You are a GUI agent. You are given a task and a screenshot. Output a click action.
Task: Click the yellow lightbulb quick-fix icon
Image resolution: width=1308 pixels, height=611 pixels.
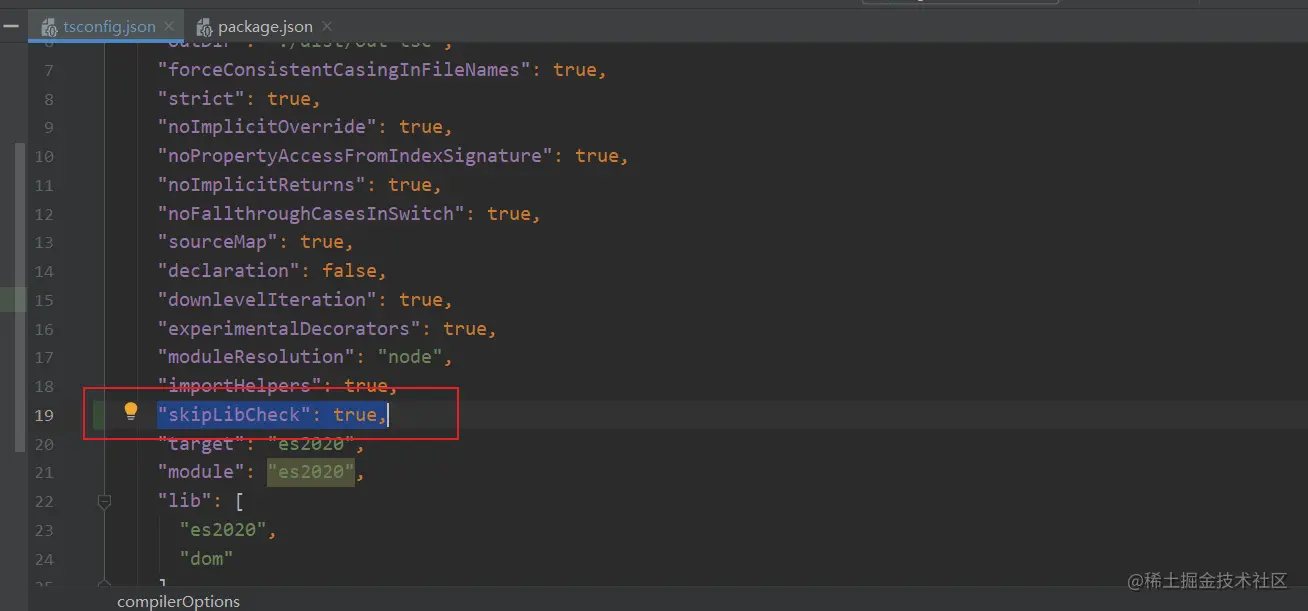tap(131, 412)
